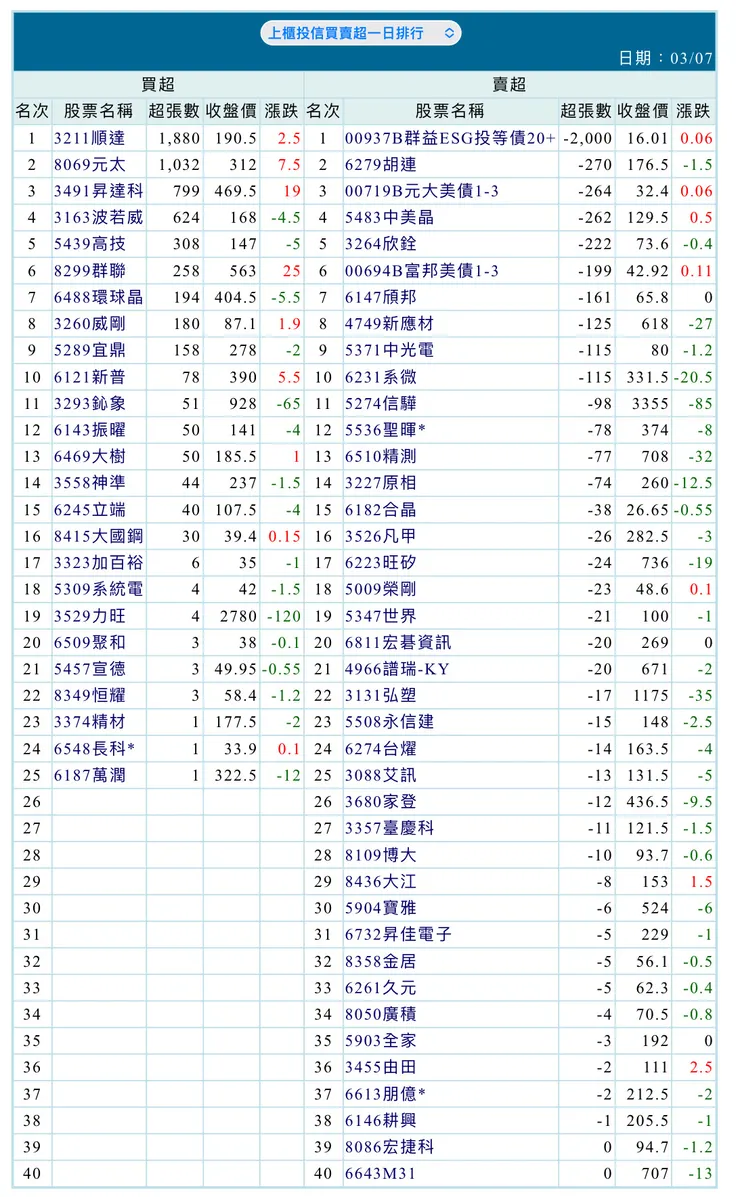Open stock link 8358金居
The height and width of the screenshot is (1197, 740).
click(x=380, y=961)
